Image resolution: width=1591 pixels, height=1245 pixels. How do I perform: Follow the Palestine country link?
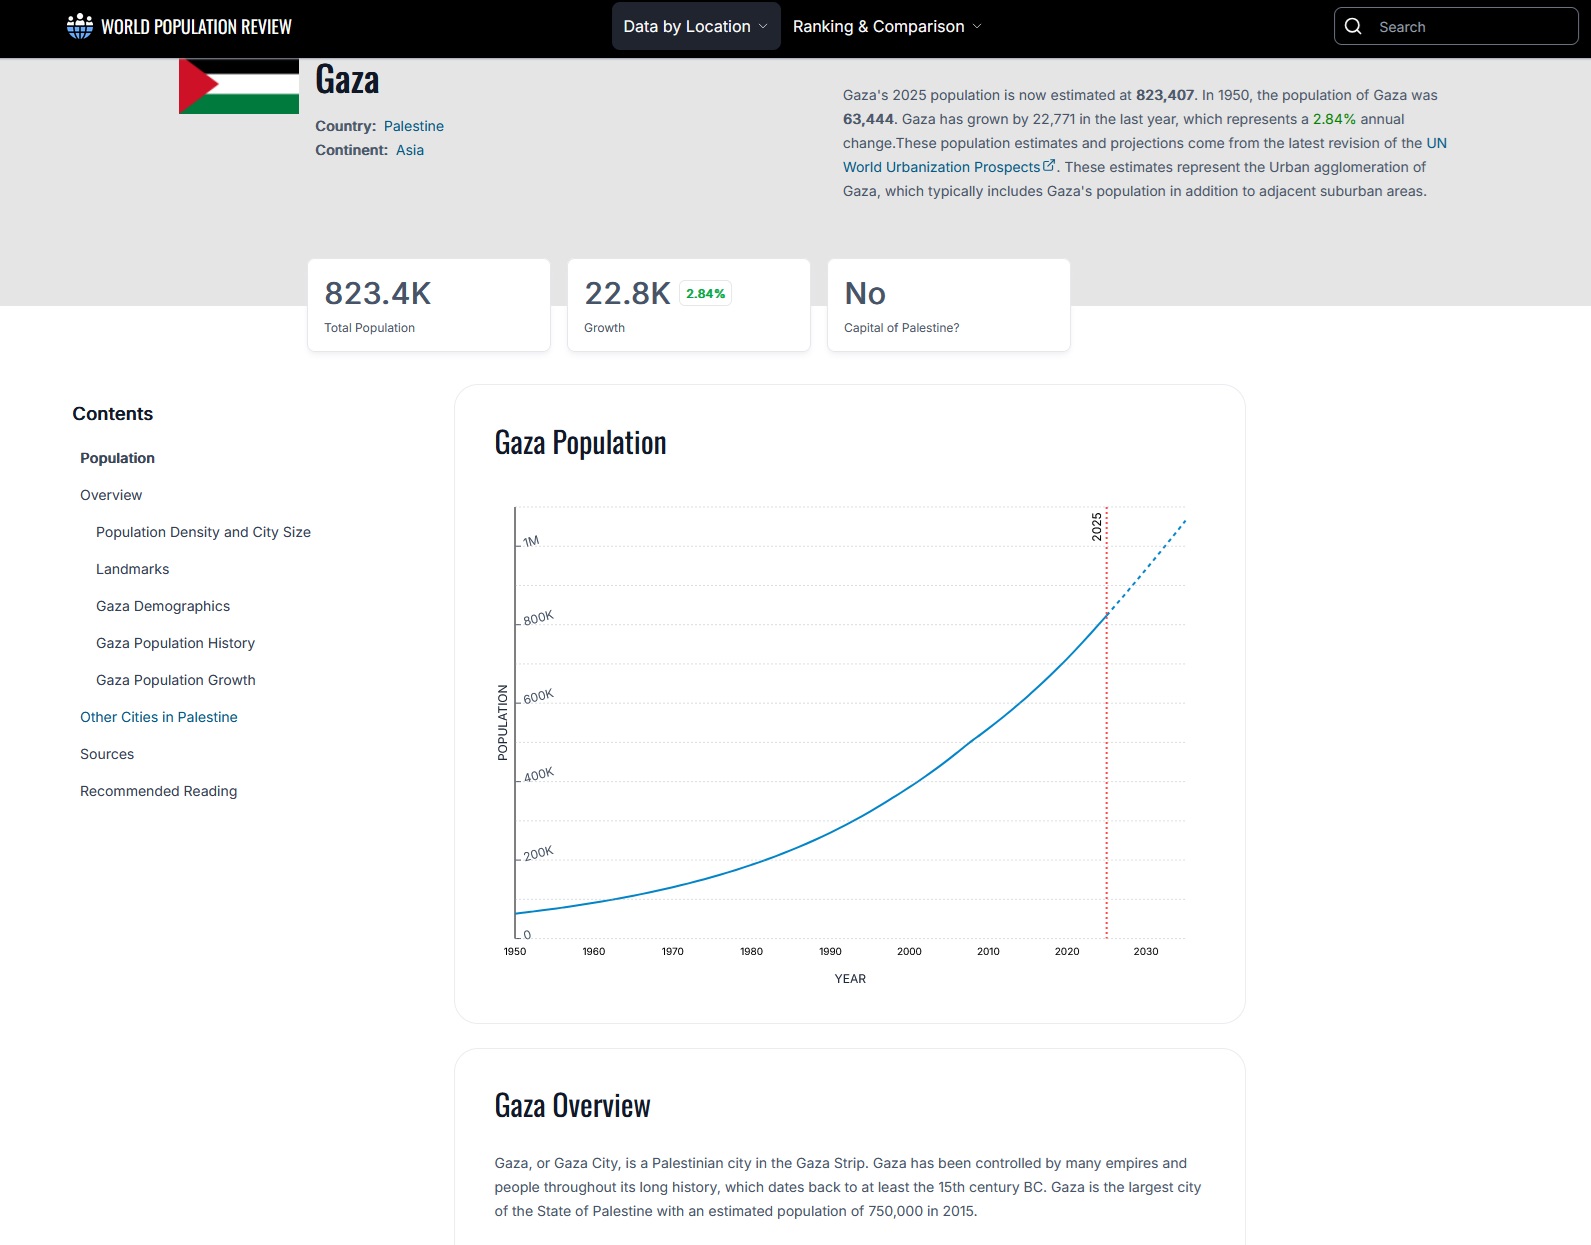(x=414, y=126)
